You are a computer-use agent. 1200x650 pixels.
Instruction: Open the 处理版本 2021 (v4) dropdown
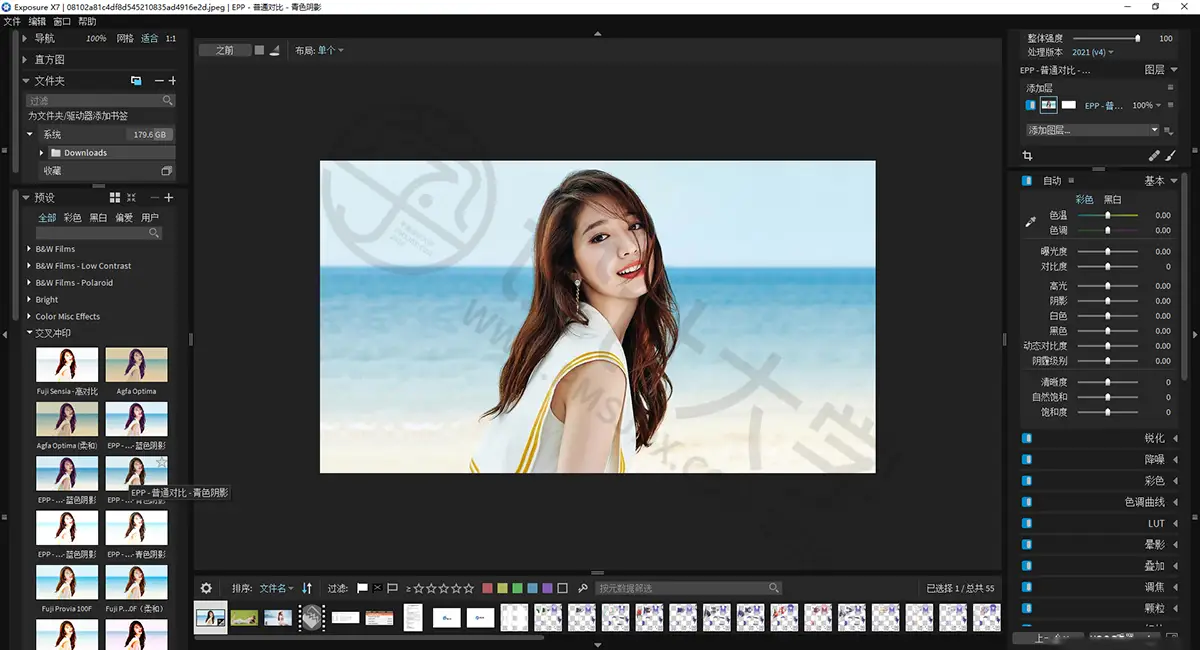coord(1094,52)
